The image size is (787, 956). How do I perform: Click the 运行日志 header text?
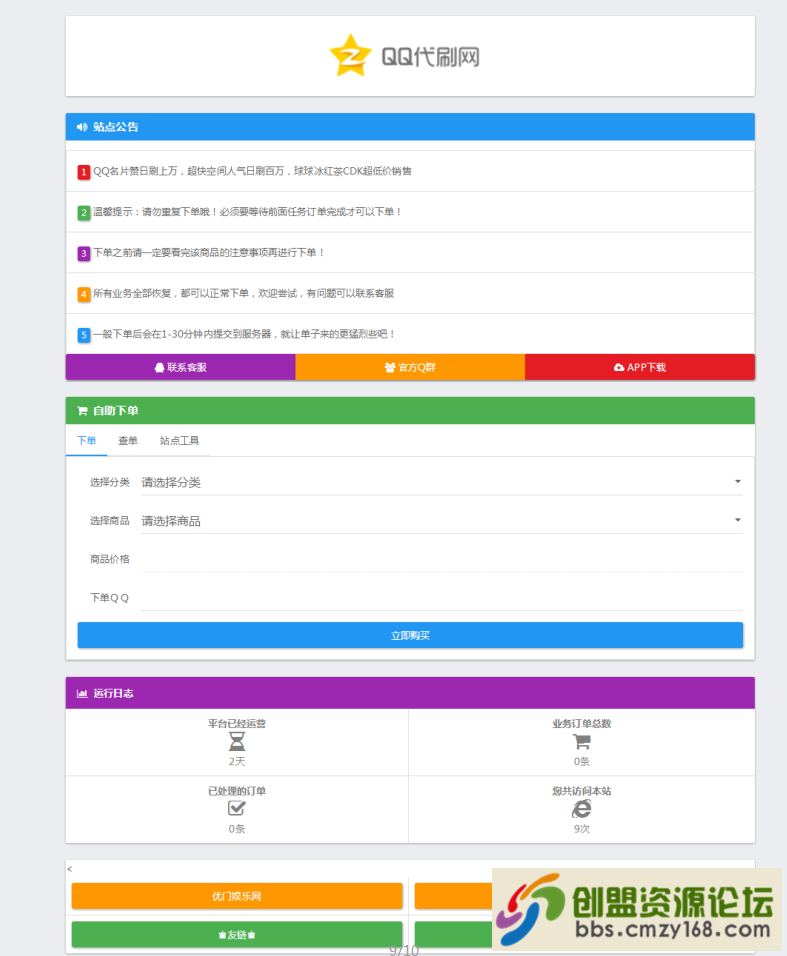coord(113,693)
